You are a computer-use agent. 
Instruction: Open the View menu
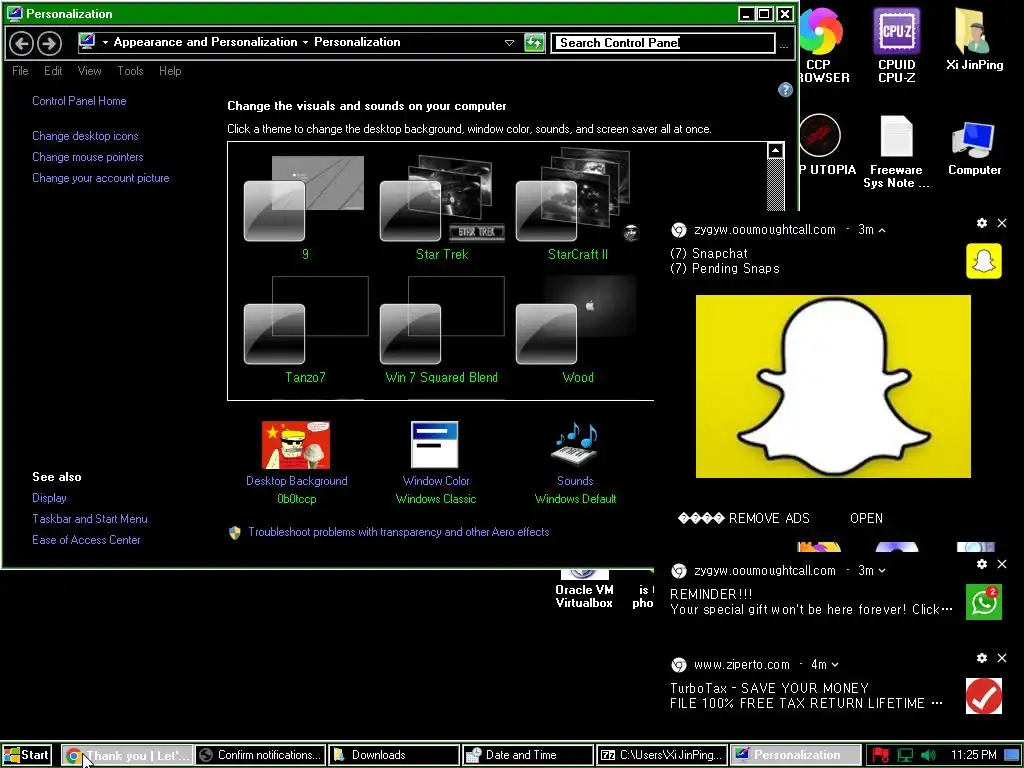pos(89,71)
